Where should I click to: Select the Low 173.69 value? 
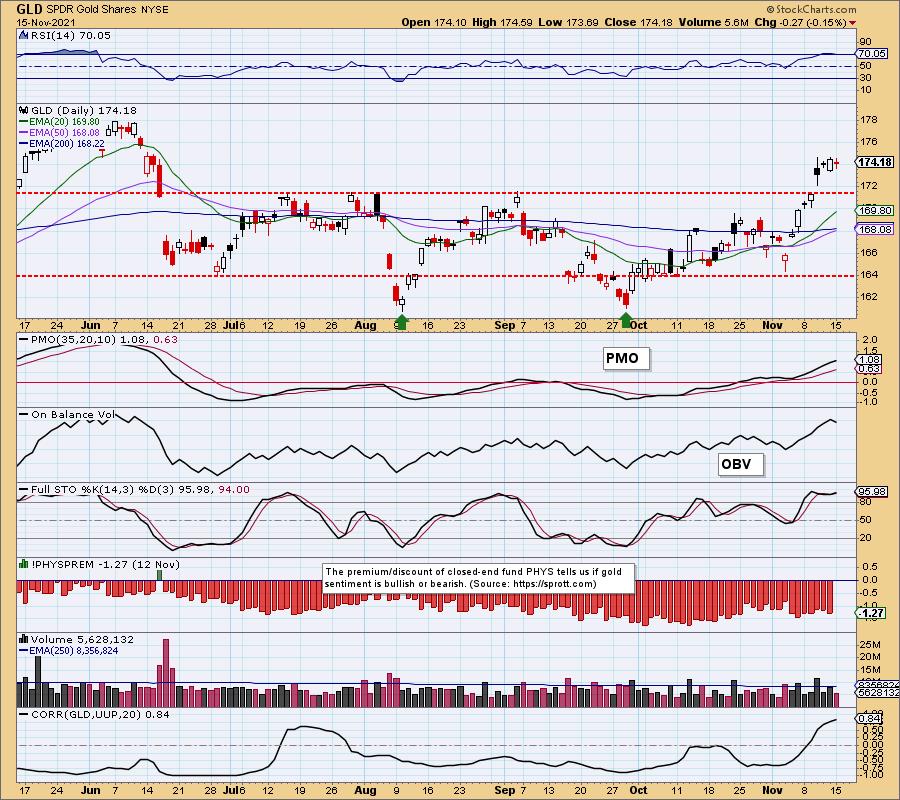click(568, 22)
